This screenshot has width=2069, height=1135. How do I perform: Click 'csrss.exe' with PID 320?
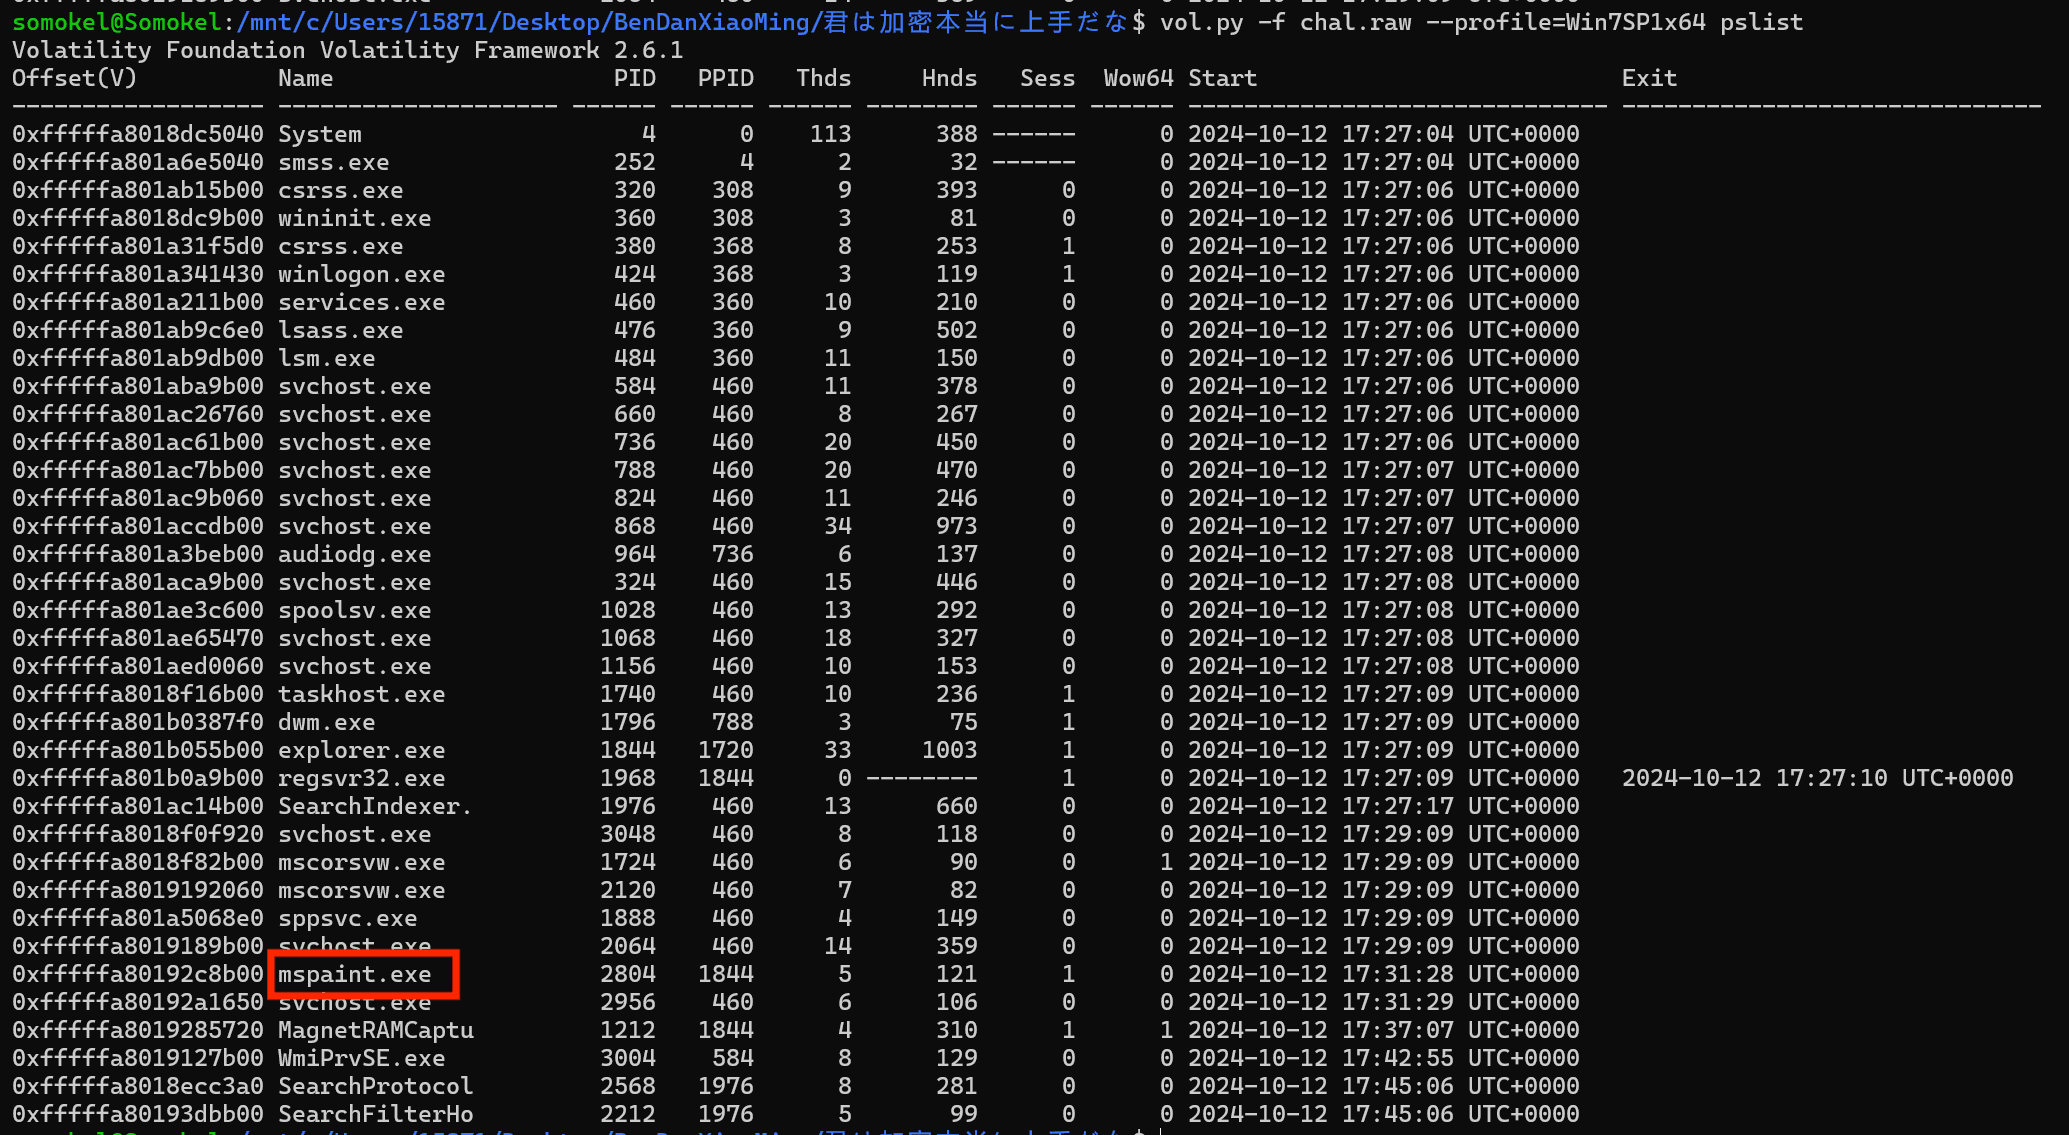tap(341, 190)
